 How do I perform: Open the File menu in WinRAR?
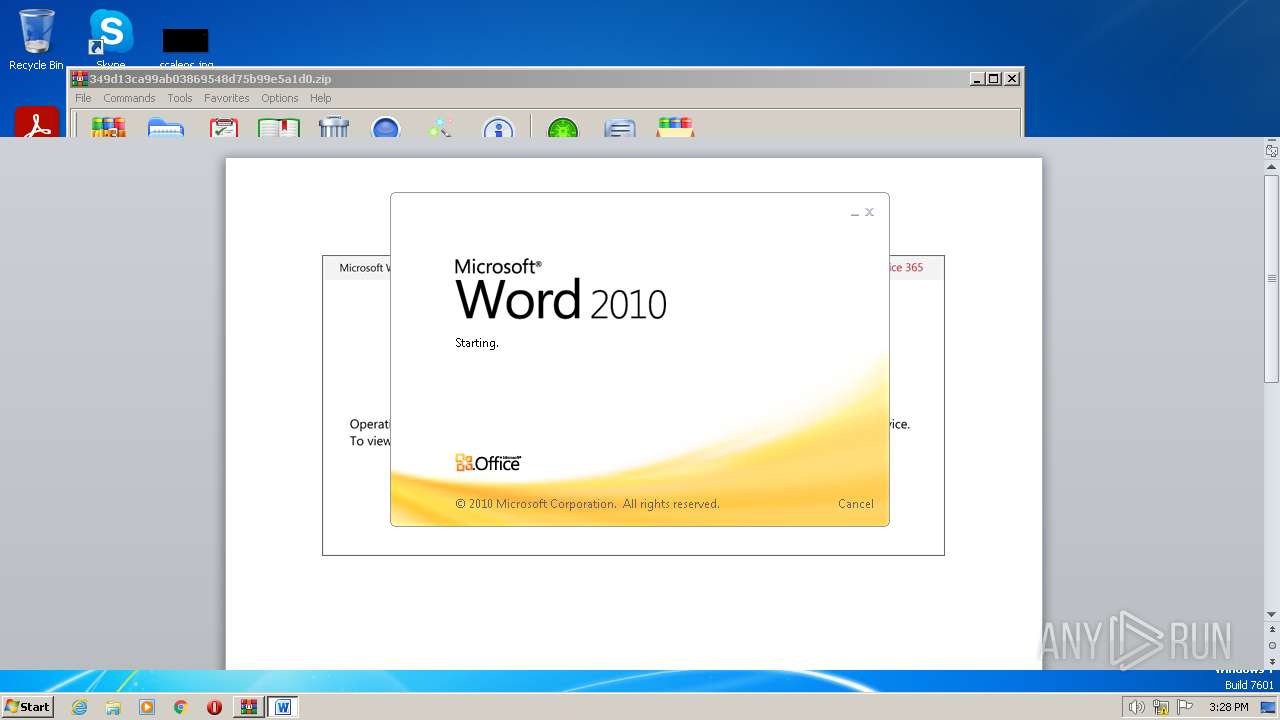click(83, 98)
